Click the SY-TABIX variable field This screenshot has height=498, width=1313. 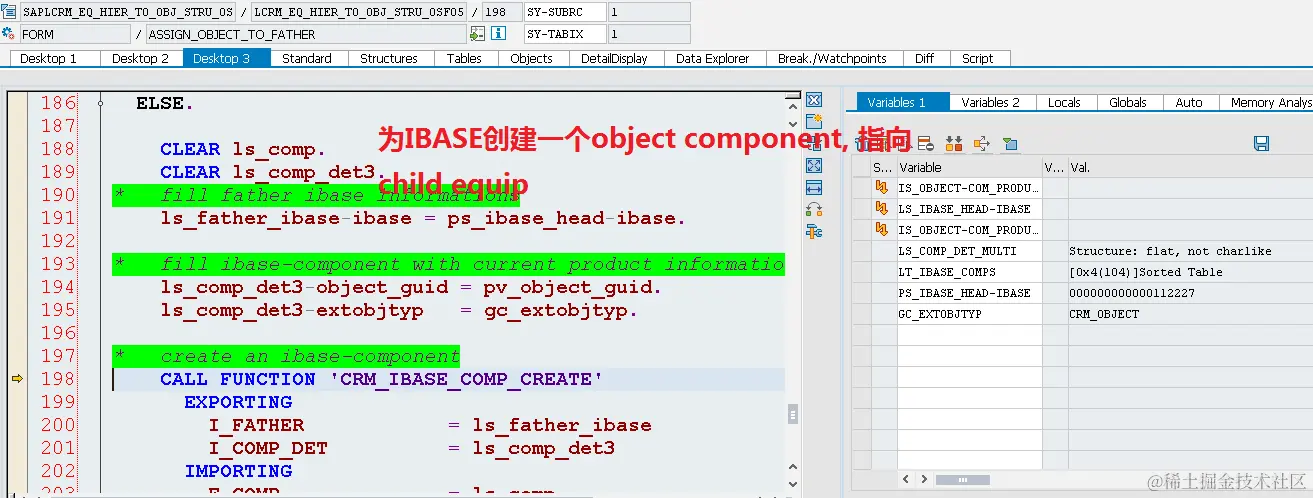pos(565,34)
